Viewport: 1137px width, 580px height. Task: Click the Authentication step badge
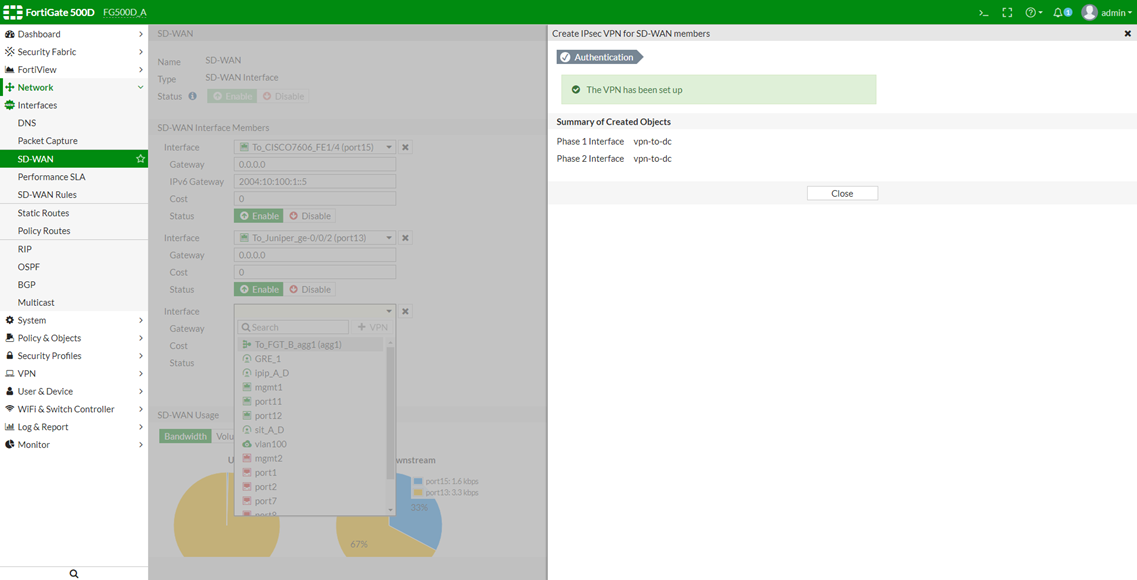(600, 57)
